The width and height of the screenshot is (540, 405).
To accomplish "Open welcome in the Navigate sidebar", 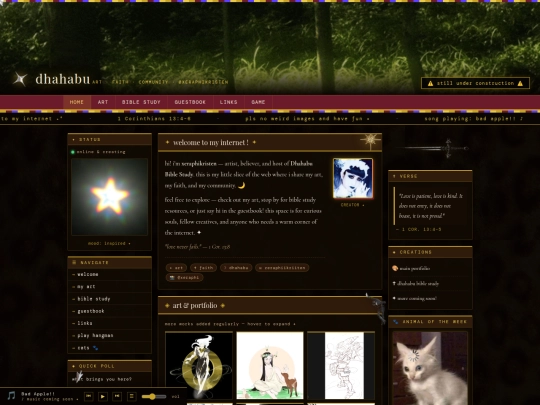I will [110, 274].
